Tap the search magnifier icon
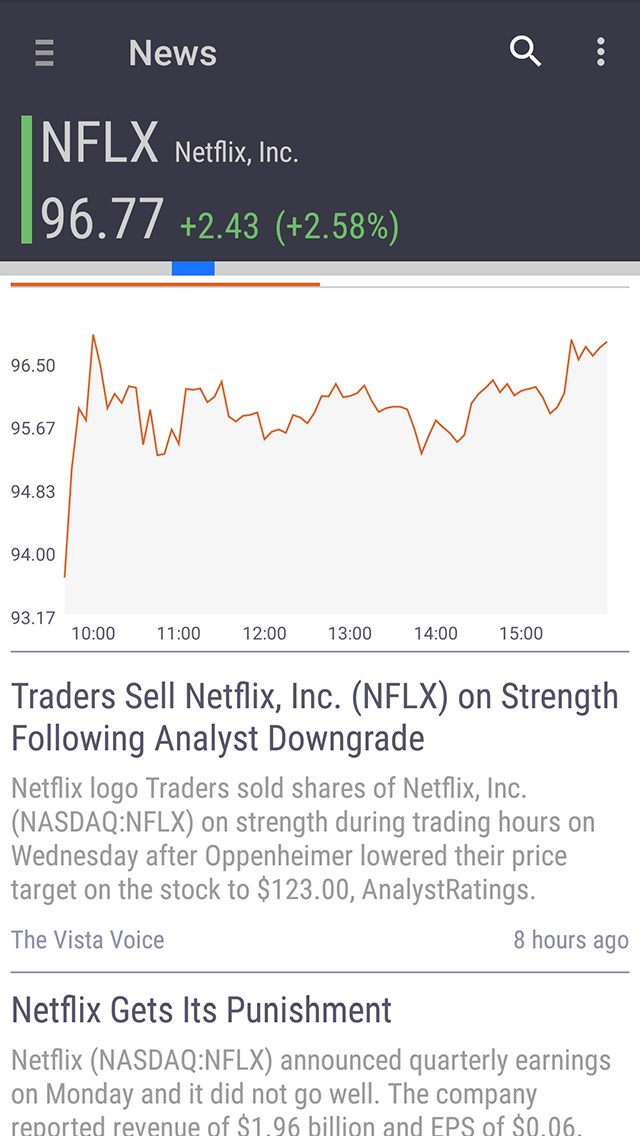640x1136 pixels. click(525, 51)
